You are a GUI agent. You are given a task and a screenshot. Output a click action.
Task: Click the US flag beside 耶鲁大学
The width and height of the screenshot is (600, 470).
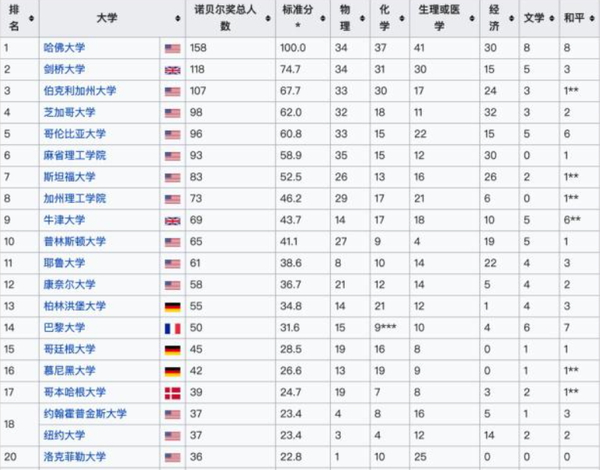click(x=173, y=264)
